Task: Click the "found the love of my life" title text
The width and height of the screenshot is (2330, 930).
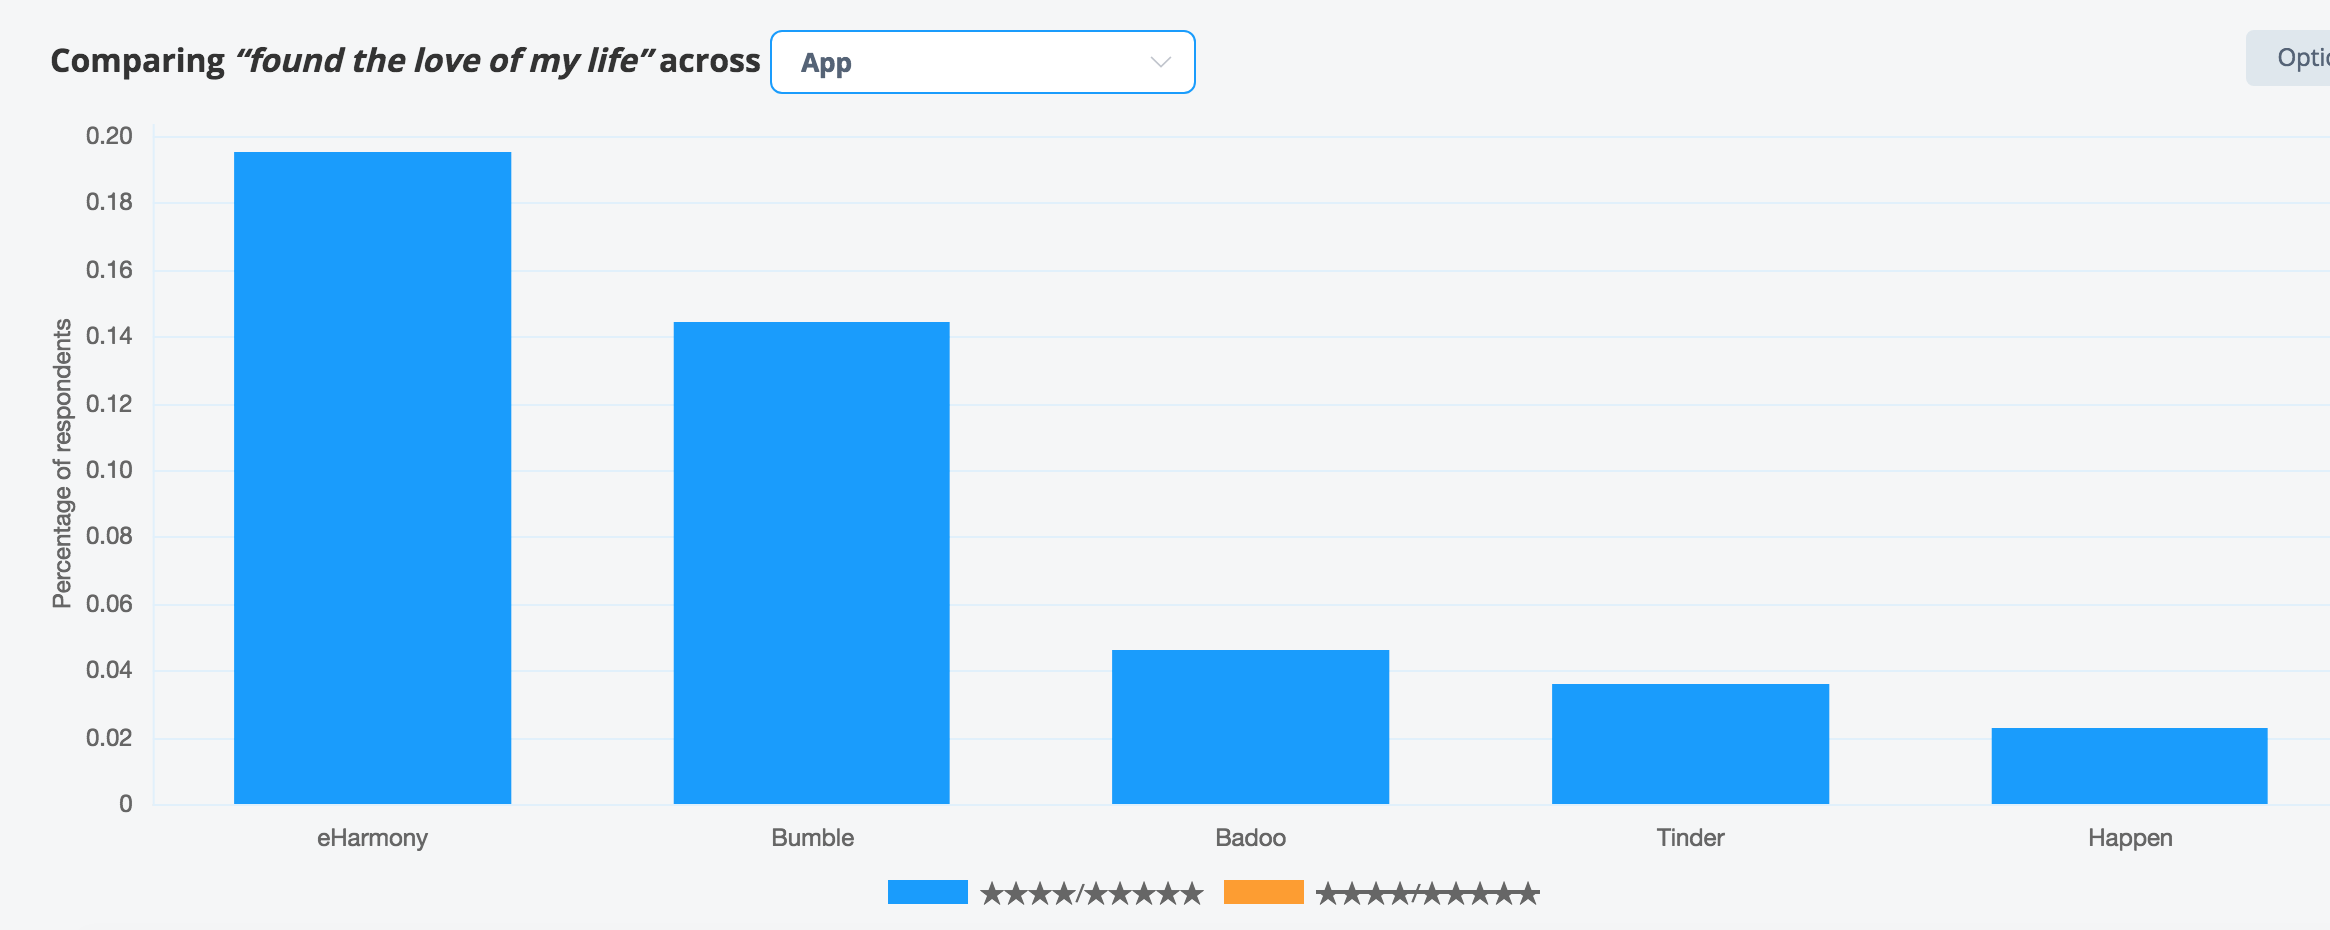Action: point(444,61)
